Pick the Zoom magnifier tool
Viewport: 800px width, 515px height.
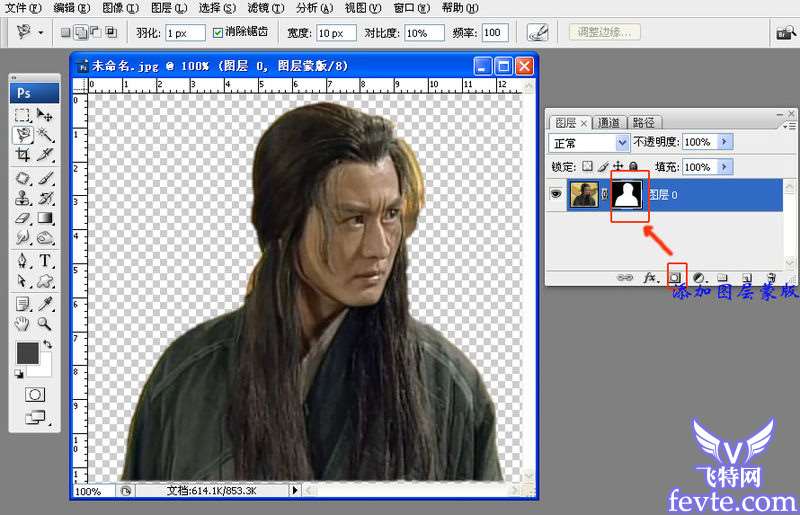coord(45,323)
